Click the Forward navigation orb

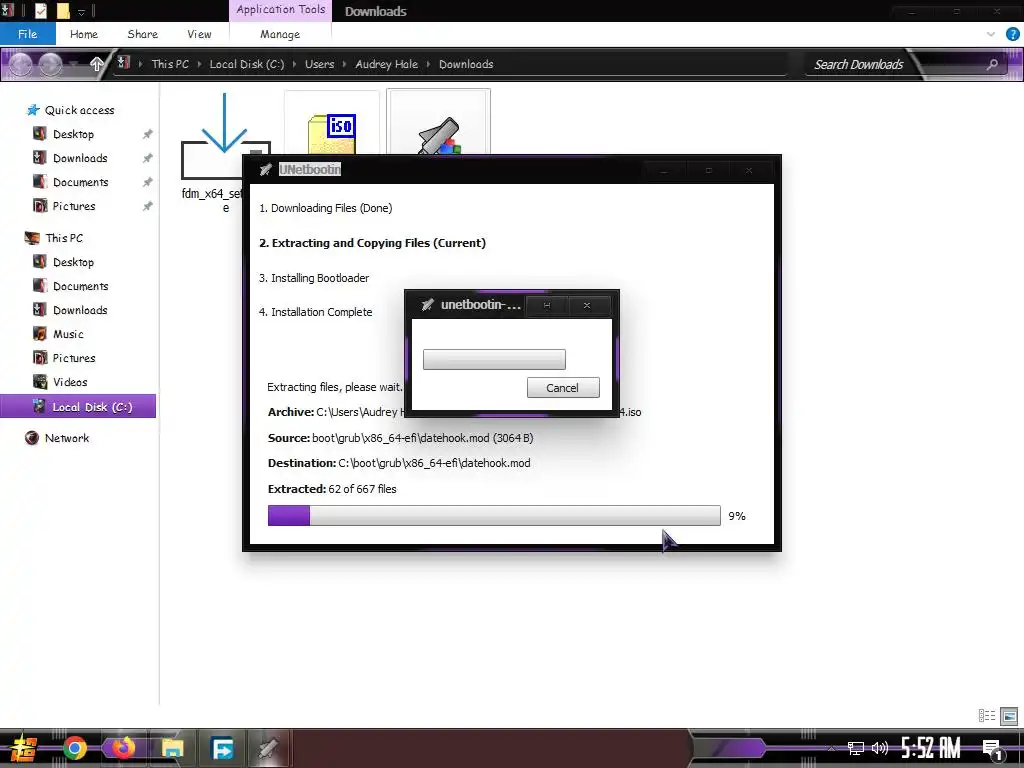pyautogui.click(x=50, y=64)
